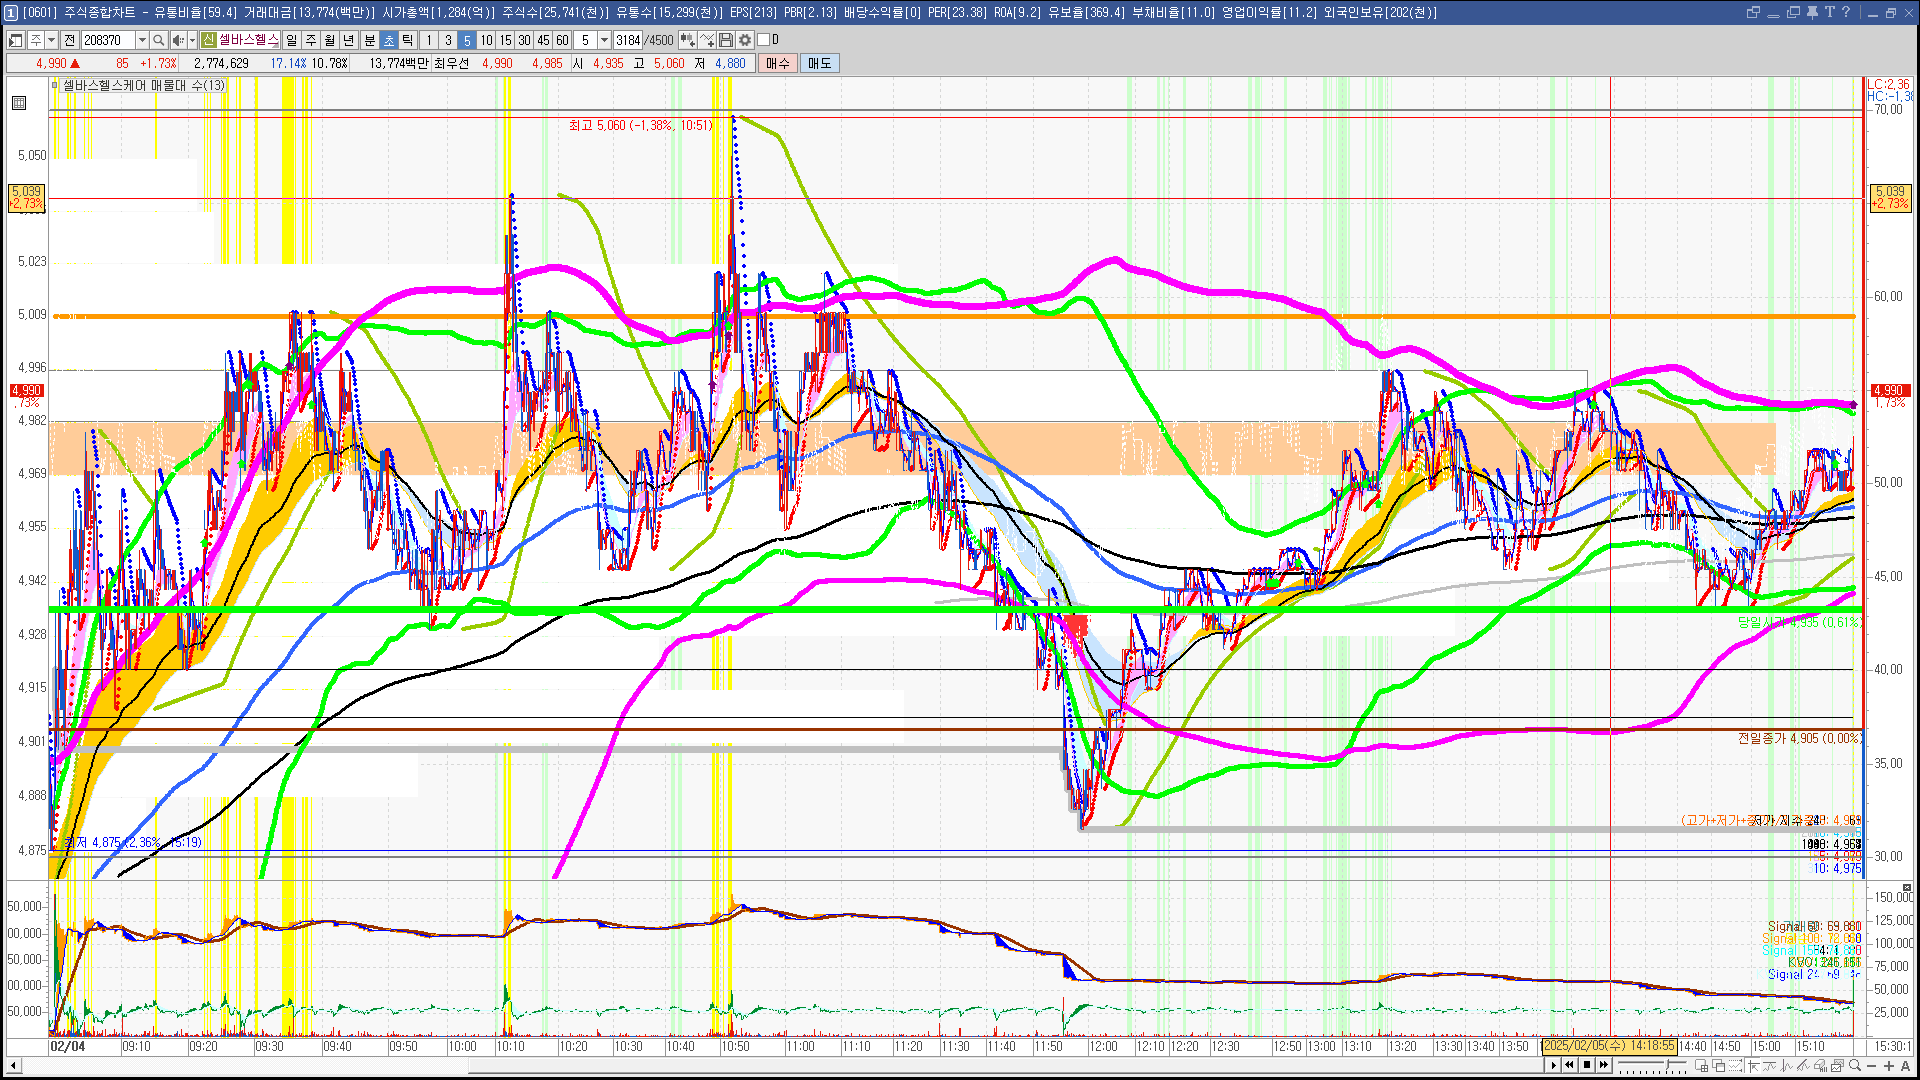The width and height of the screenshot is (1920, 1080).
Task: Click the letter A icon at the bottom right
Action: [x=1905, y=1066]
